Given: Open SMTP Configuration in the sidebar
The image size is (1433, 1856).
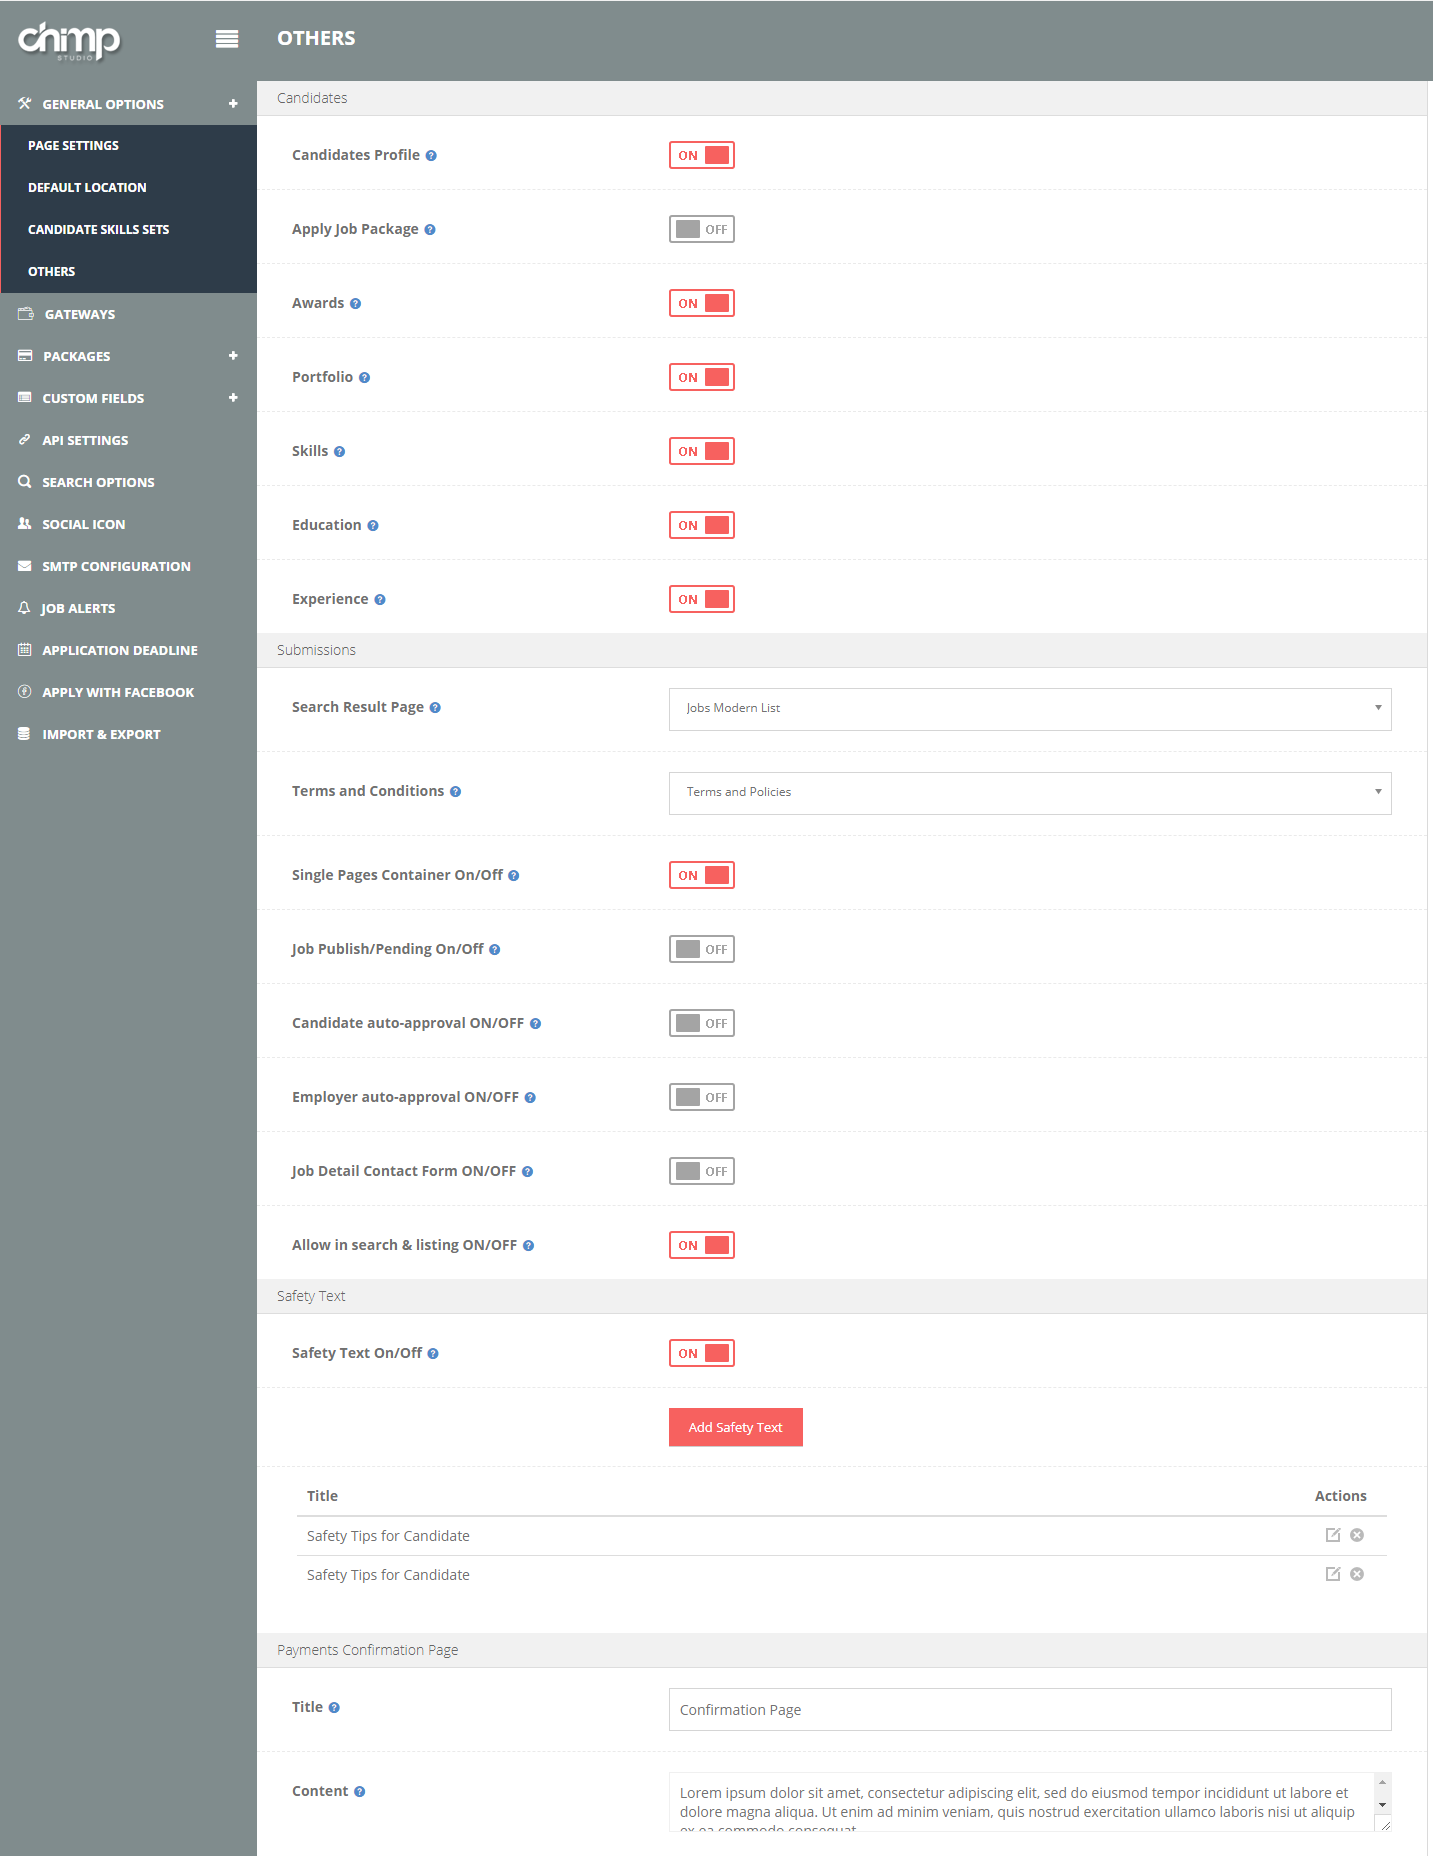Looking at the screenshot, I should point(116,566).
